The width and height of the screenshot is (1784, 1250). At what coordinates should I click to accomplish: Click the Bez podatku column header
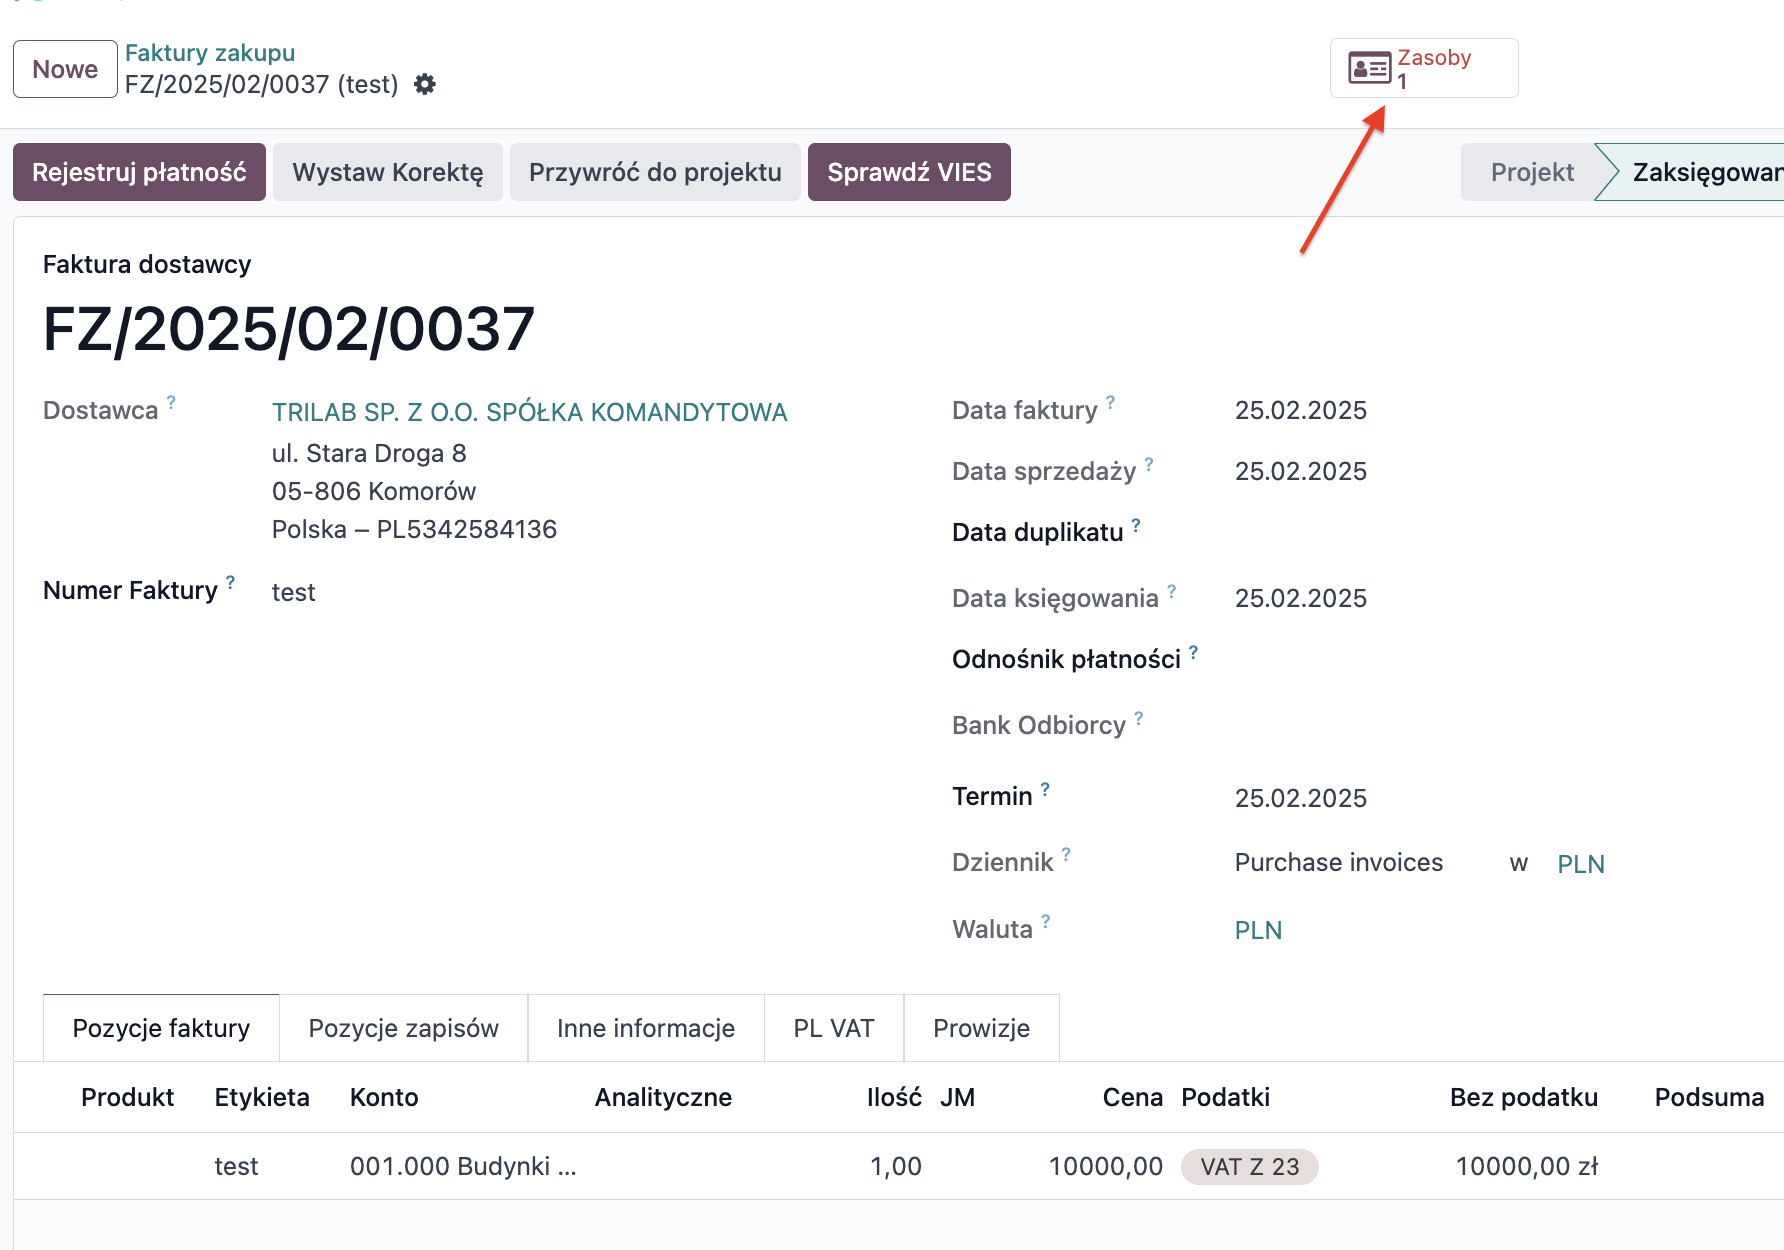[1524, 1097]
